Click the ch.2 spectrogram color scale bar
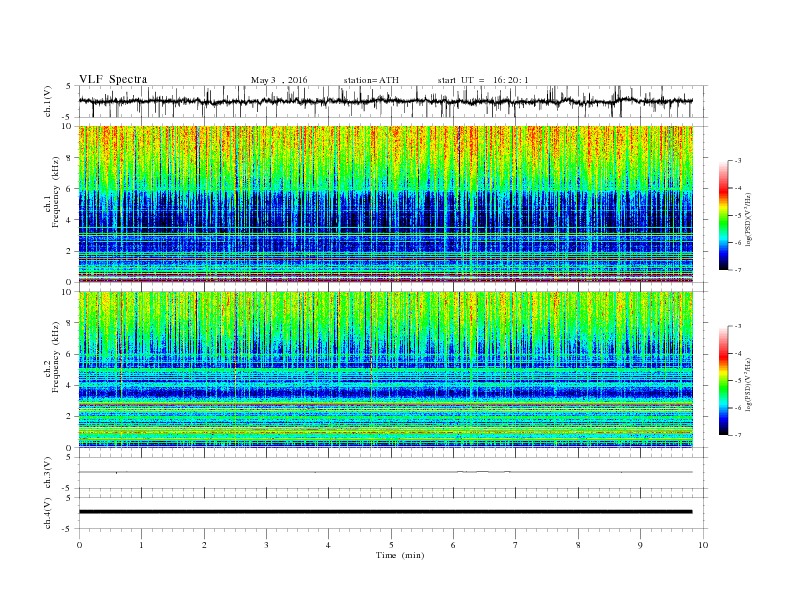Screen dimensions: 792x612 coord(723,381)
